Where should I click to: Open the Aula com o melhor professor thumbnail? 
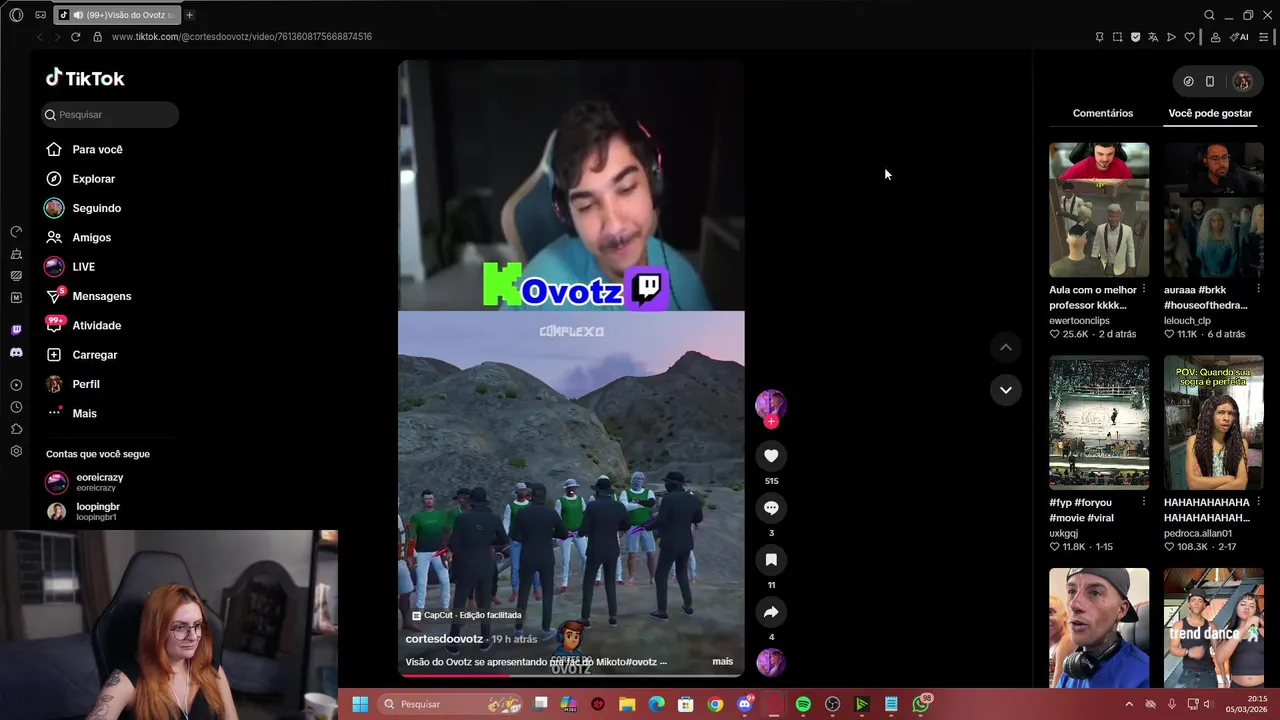point(1099,210)
